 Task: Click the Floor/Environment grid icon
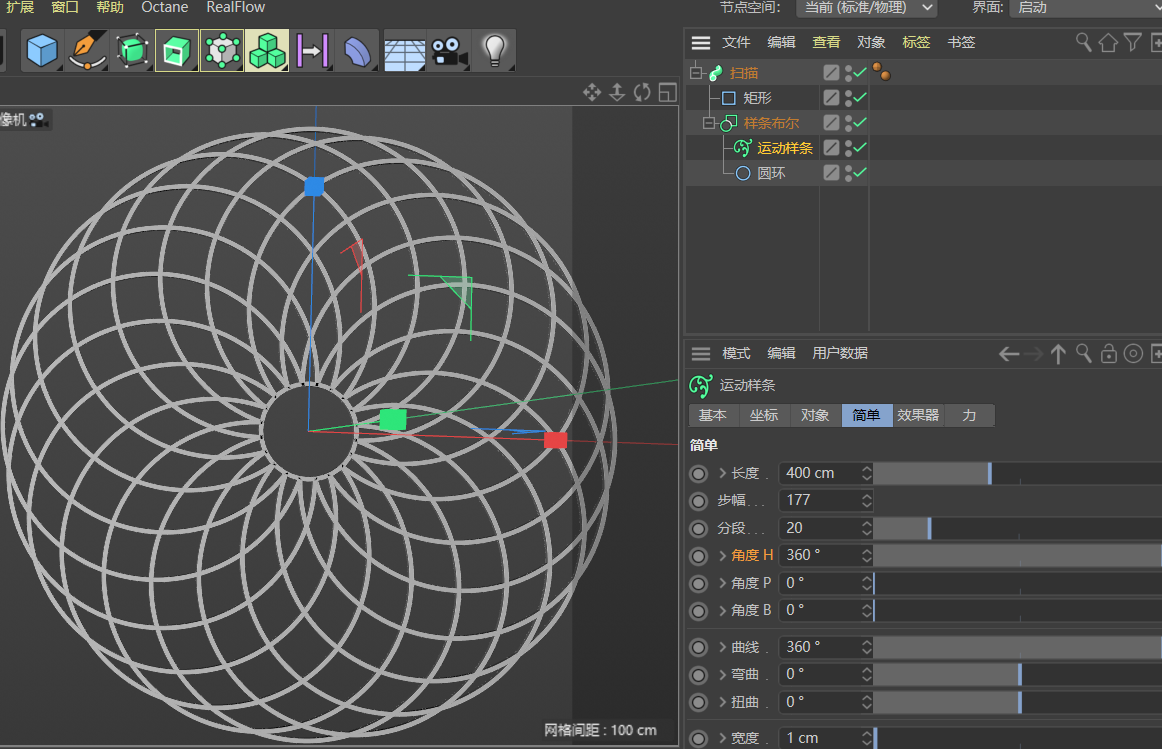tap(404, 50)
